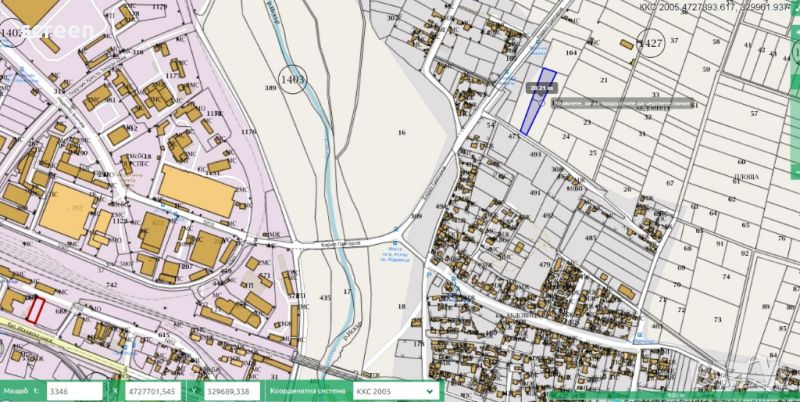Select parcel 1170 along the road

[x=248, y=132]
